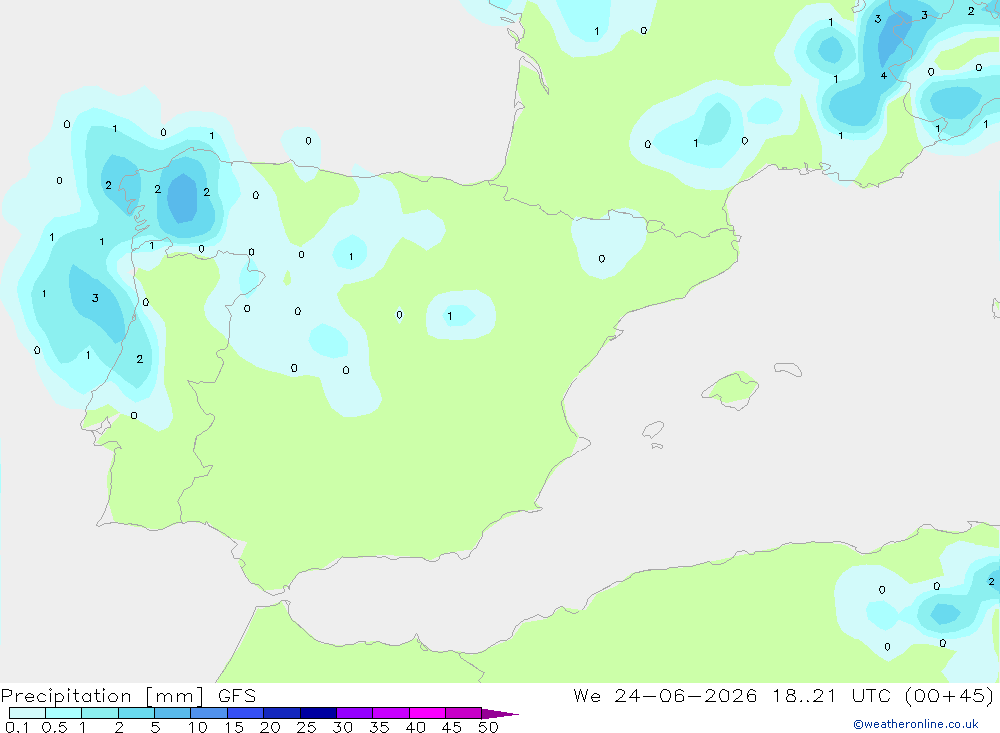Viewport: 1000px width, 733px height.
Task: Click the '50' legend scale label
Action: point(488,727)
